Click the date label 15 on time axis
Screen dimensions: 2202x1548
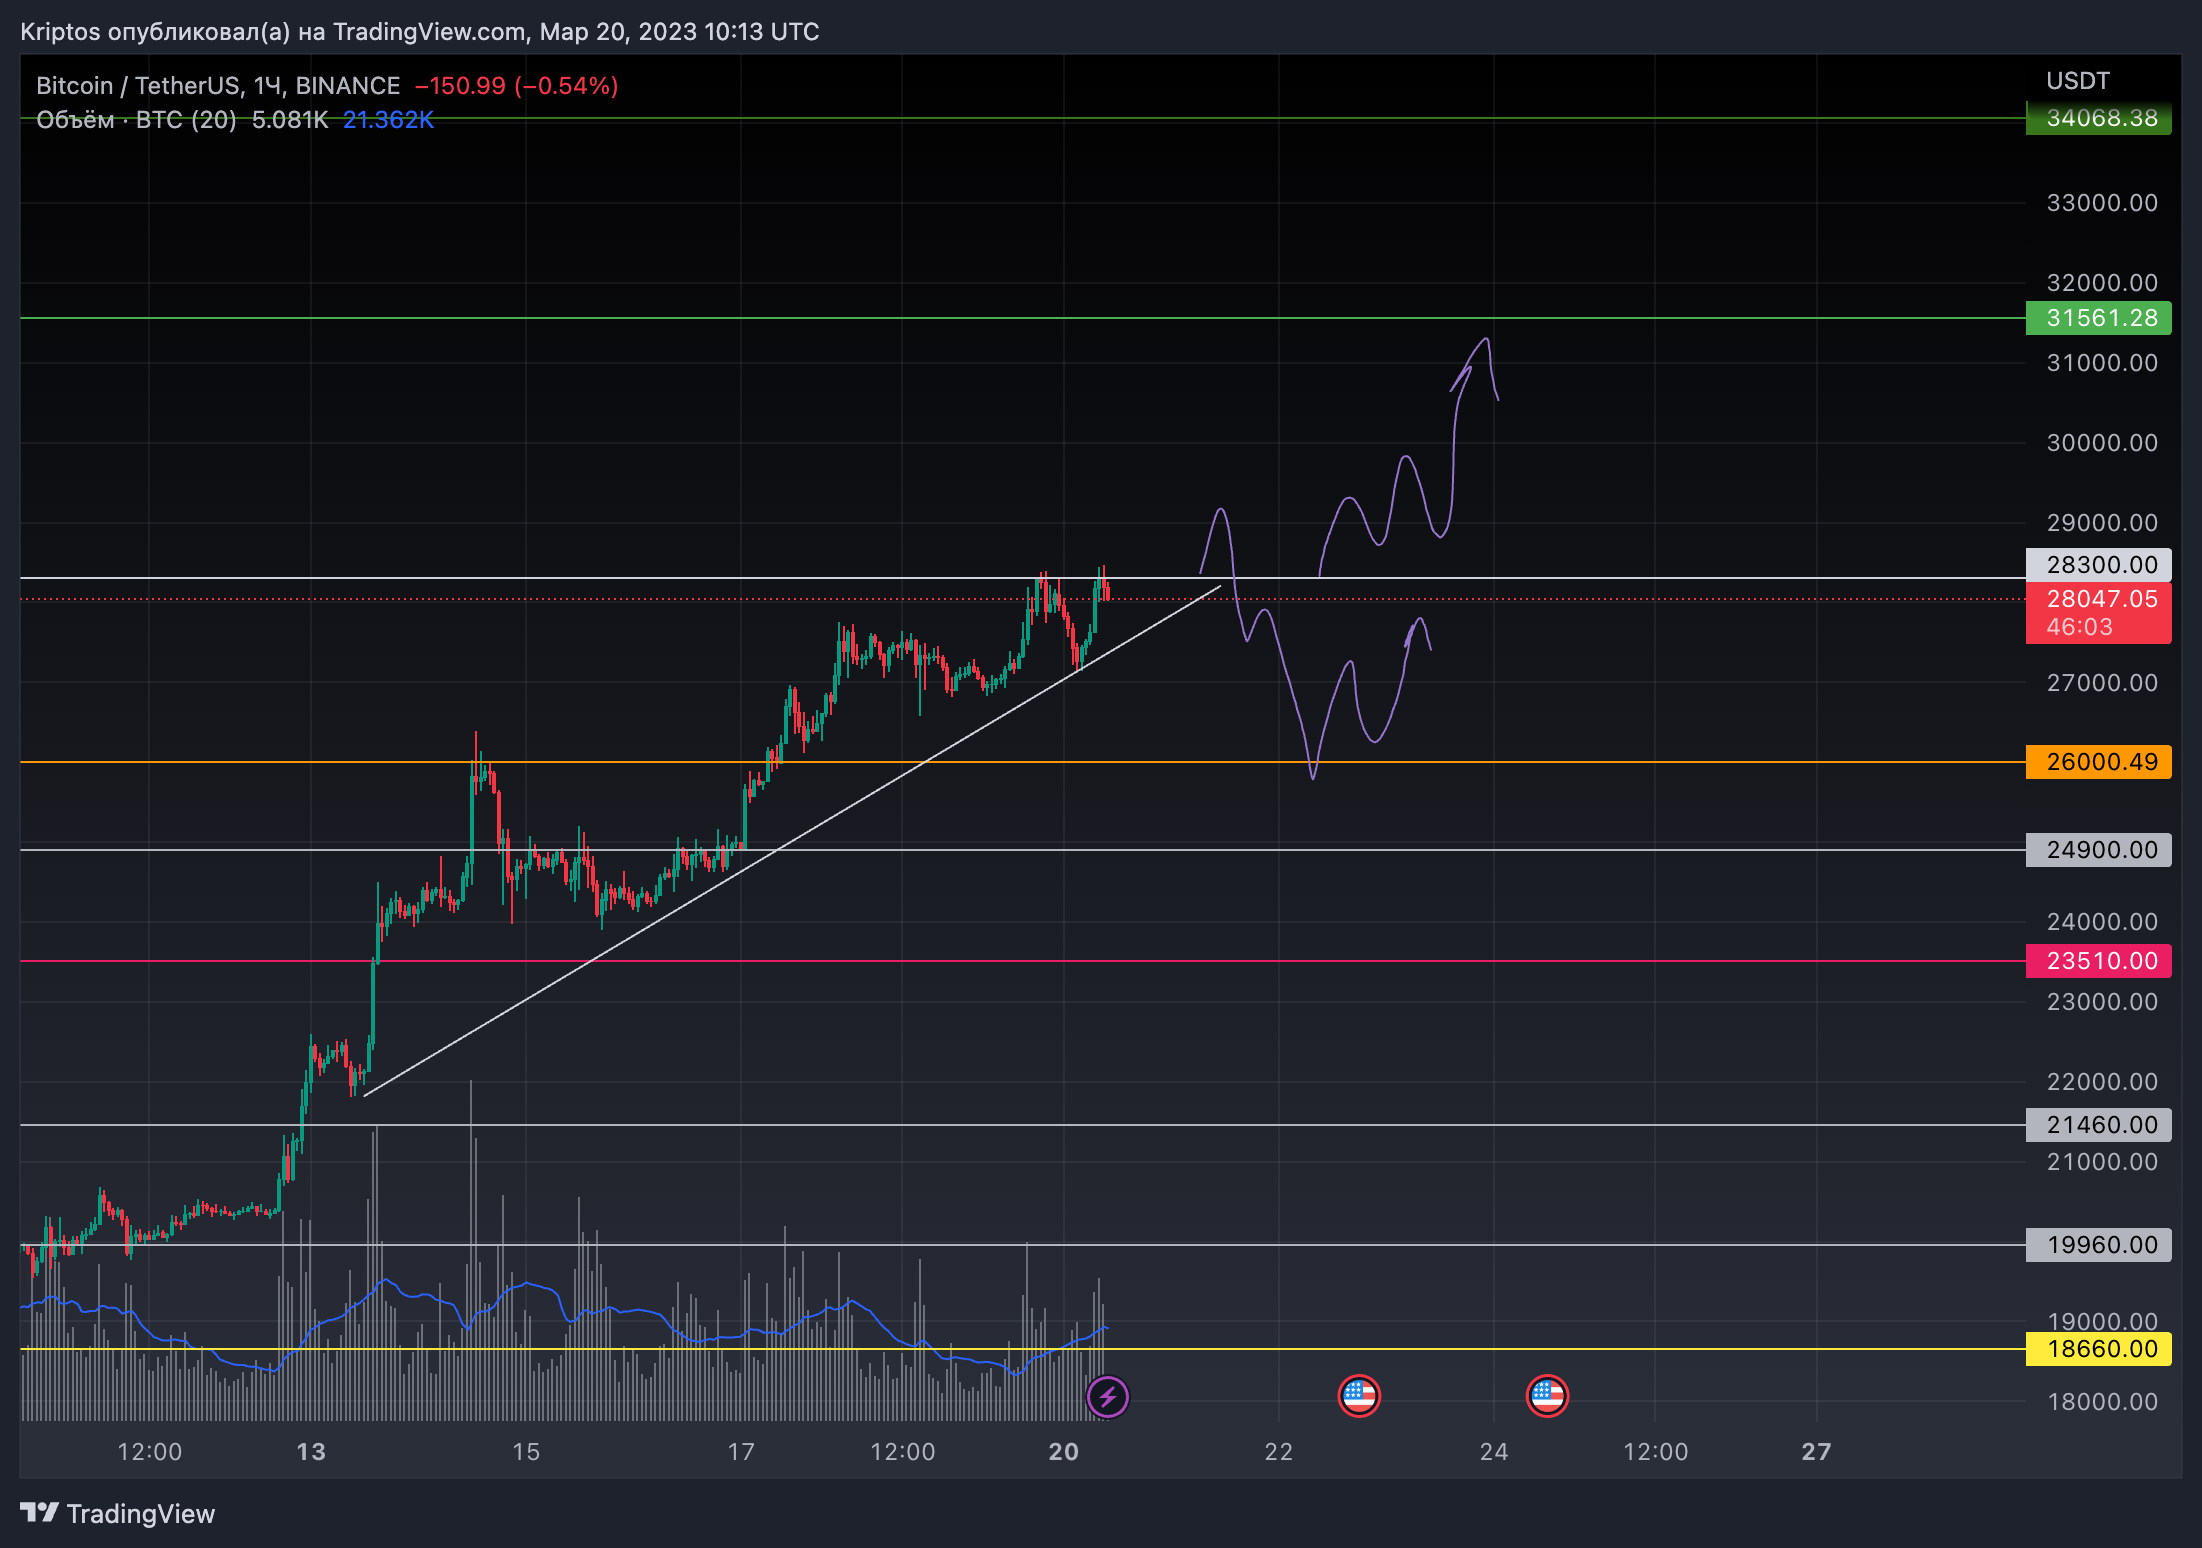tap(526, 1452)
